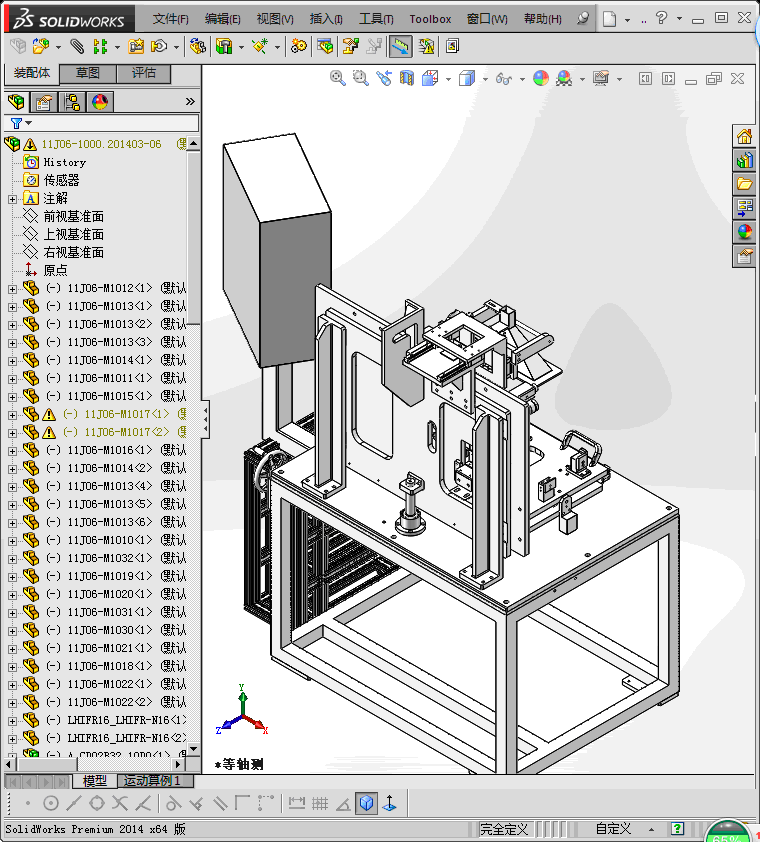760x842 pixels.
Task: Toggle the center point snap circle icon
Action: coord(51,803)
